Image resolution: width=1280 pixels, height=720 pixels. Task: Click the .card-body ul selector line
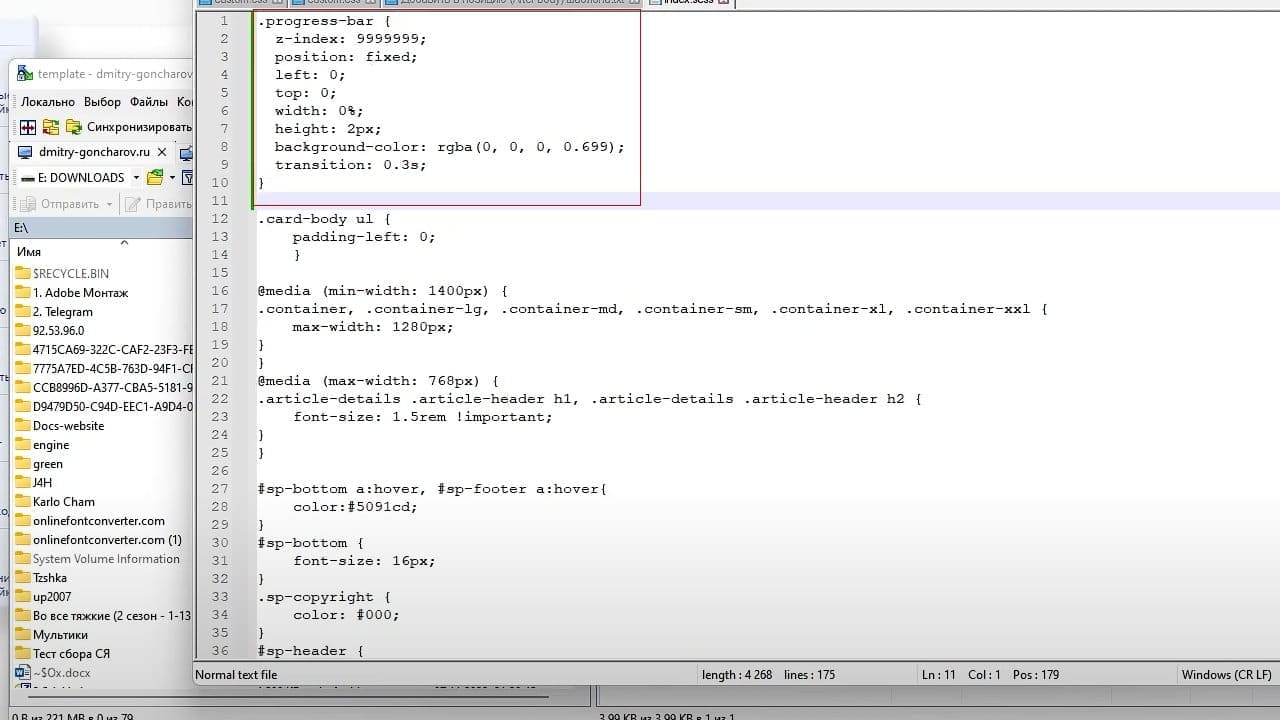[324, 219]
